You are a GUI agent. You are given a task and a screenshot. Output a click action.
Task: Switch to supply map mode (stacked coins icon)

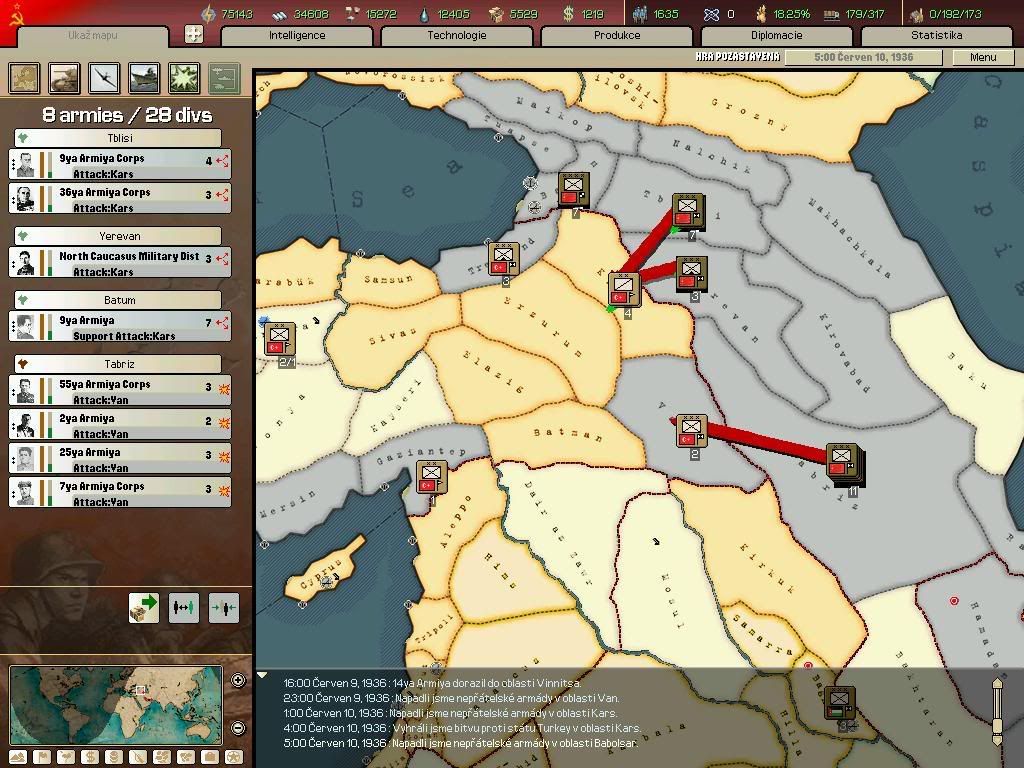click(114, 758)
